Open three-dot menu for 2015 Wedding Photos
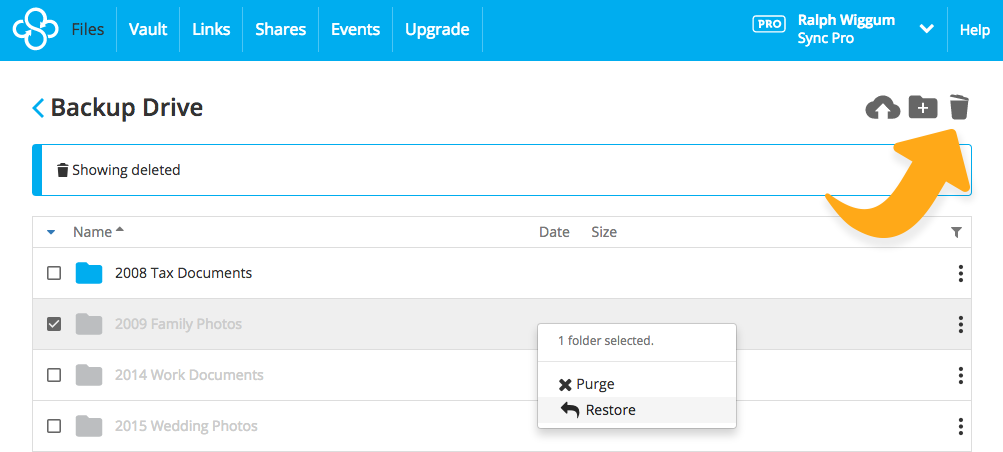 [960, 426]
